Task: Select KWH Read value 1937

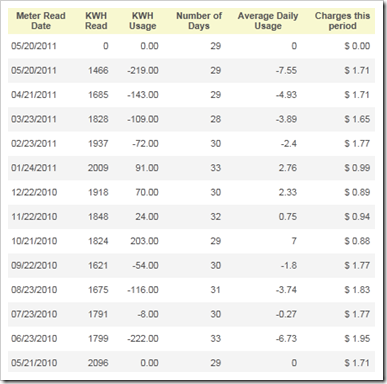Action: tap(98, 143)
